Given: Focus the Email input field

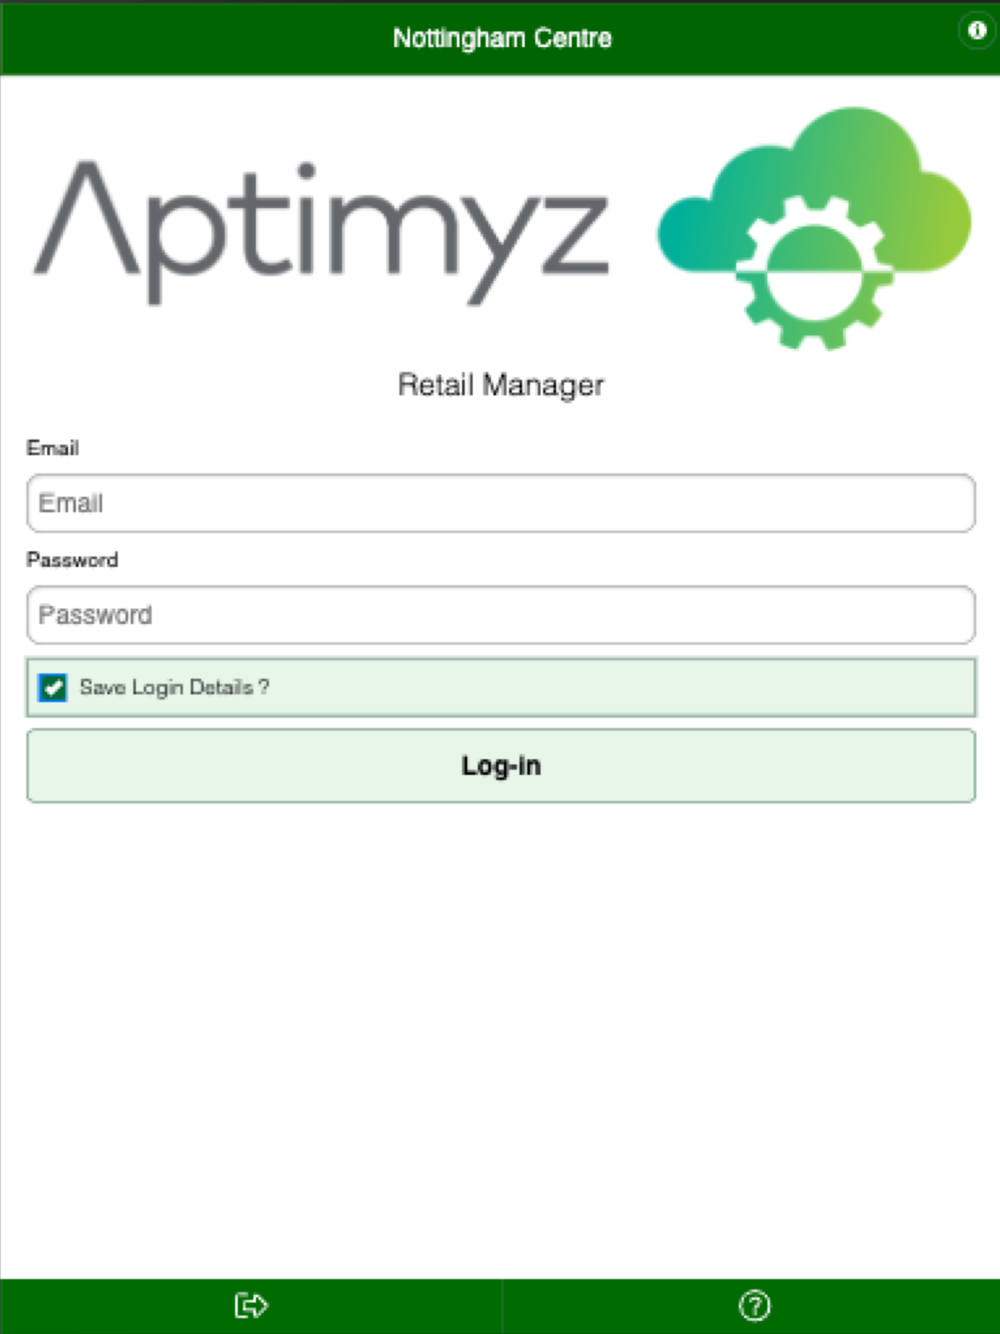Looking at the screenshot, I should 501,503.
